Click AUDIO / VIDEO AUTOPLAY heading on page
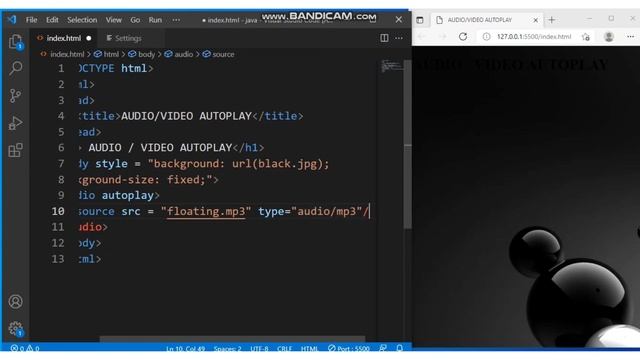 coord(511,64)
